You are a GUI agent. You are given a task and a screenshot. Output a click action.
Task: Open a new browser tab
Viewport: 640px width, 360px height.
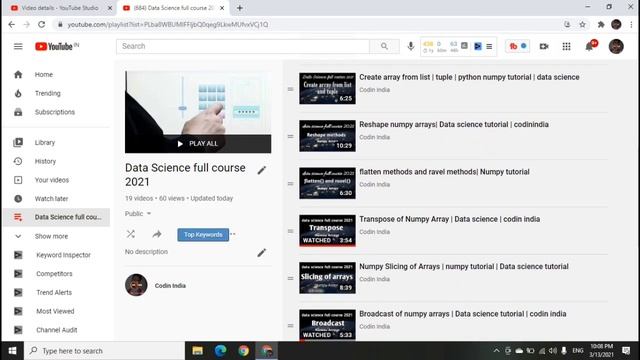point(240,8)
